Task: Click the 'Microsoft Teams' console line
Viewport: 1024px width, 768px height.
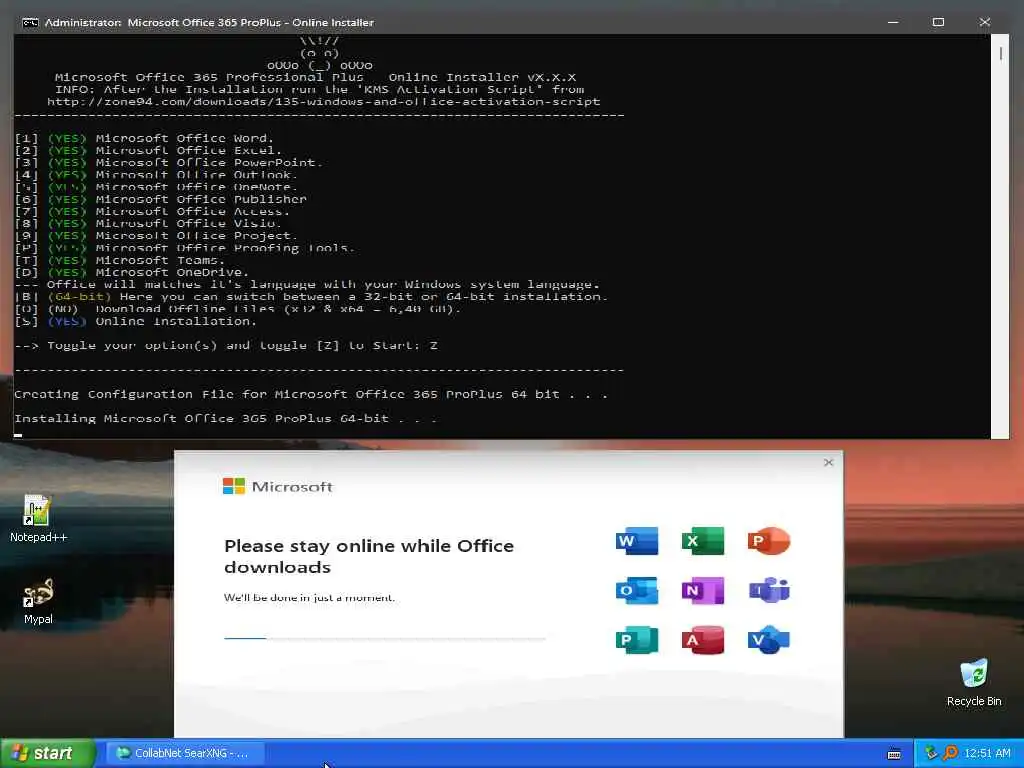Action: [x=120, y=260]
